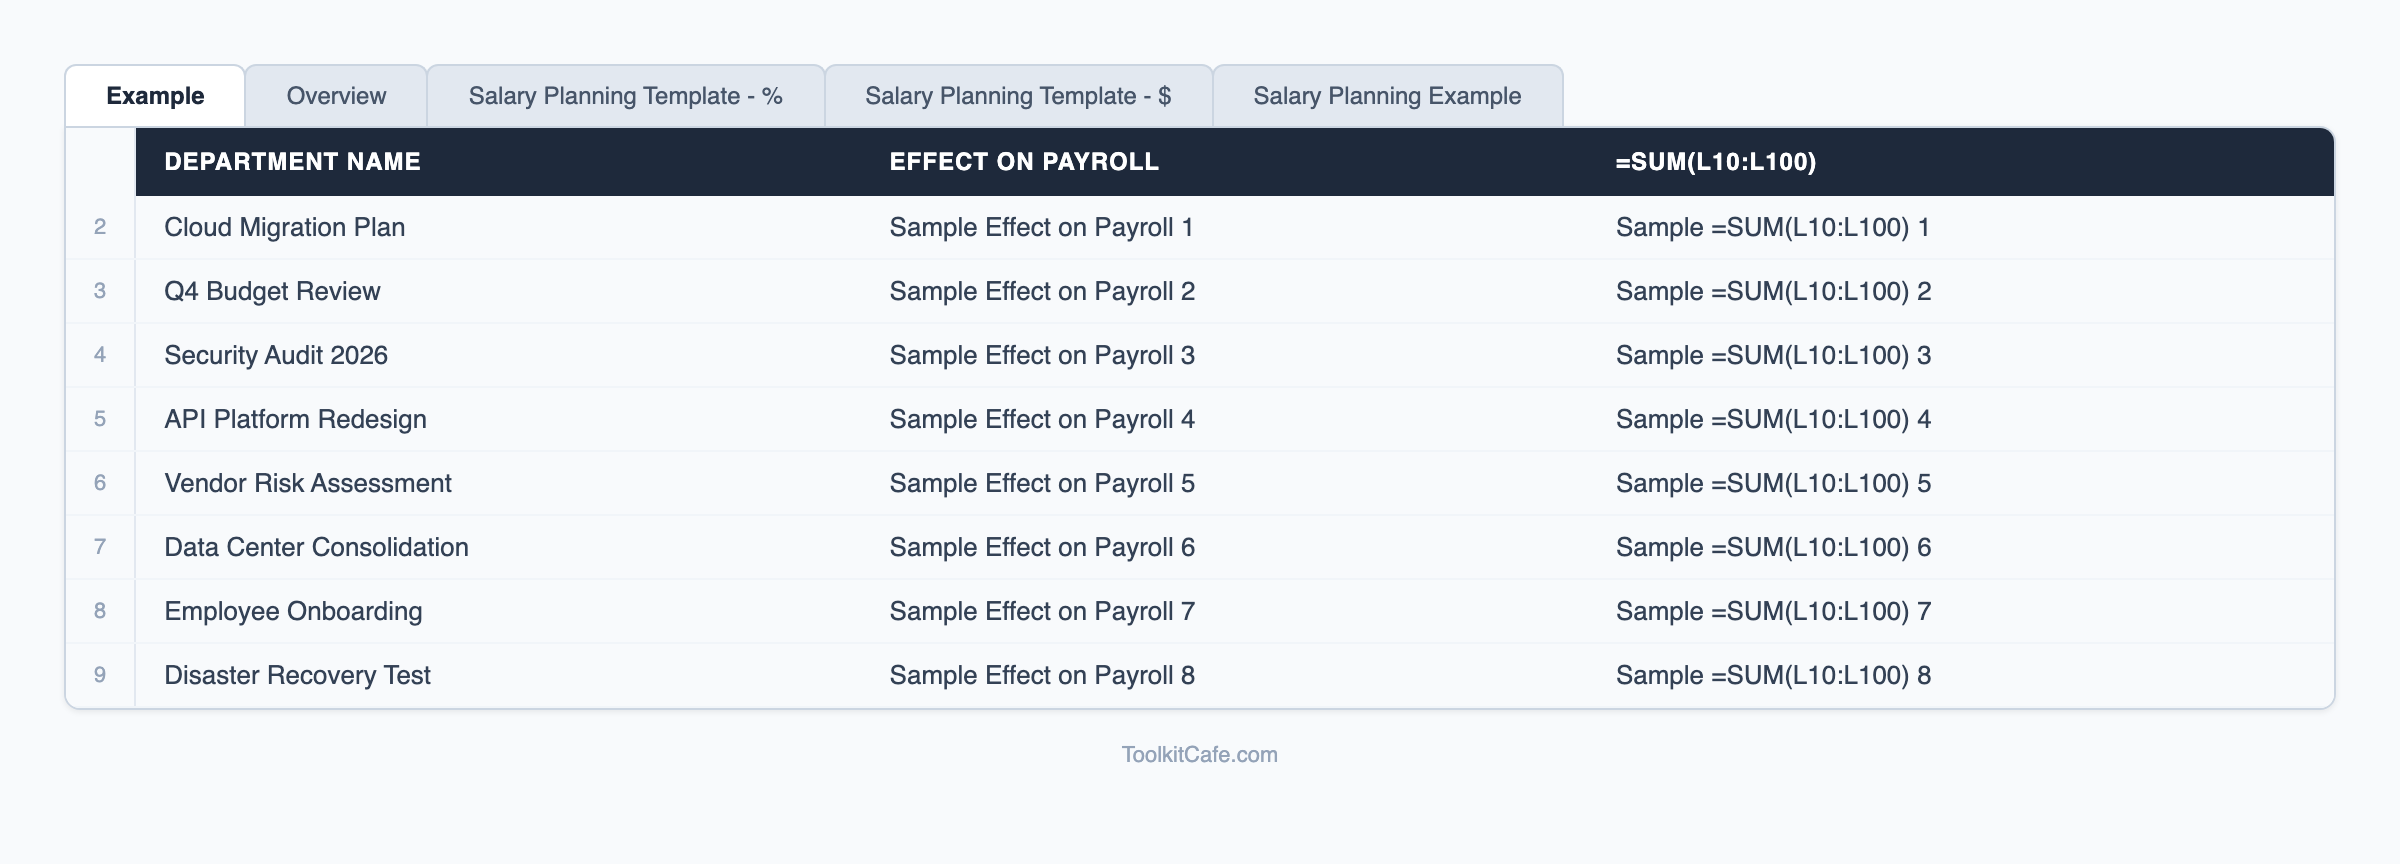Click the =SUM(L10:L100) column header
Image resolution: width=2400 pixels, height=864 pixels.
pos(1717,161)
